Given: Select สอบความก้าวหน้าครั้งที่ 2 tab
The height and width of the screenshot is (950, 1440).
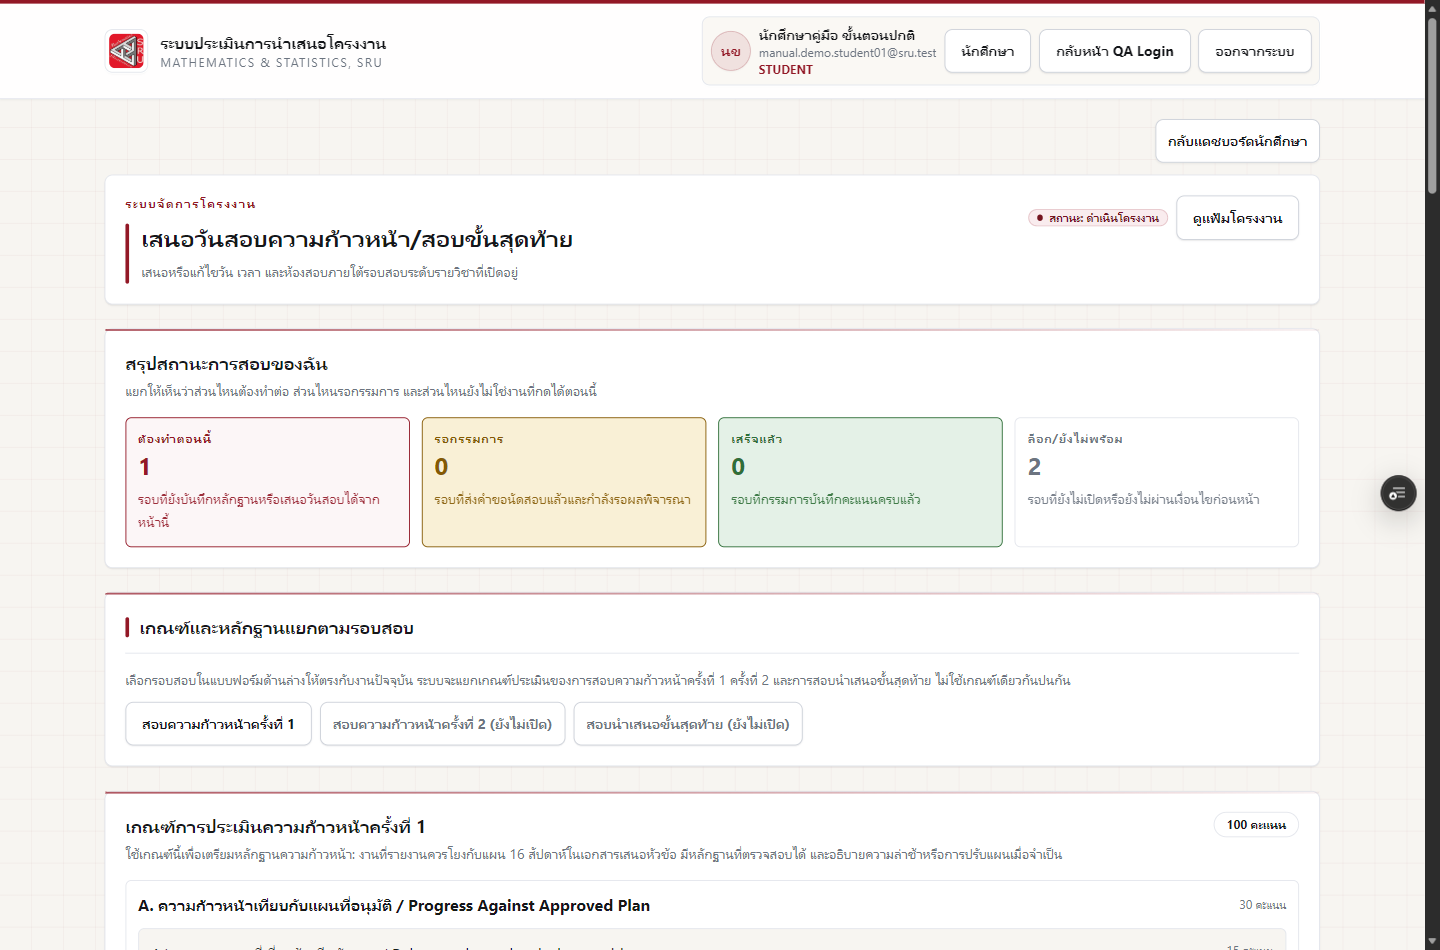Looking at the screenshot, I should click(442, 724).
